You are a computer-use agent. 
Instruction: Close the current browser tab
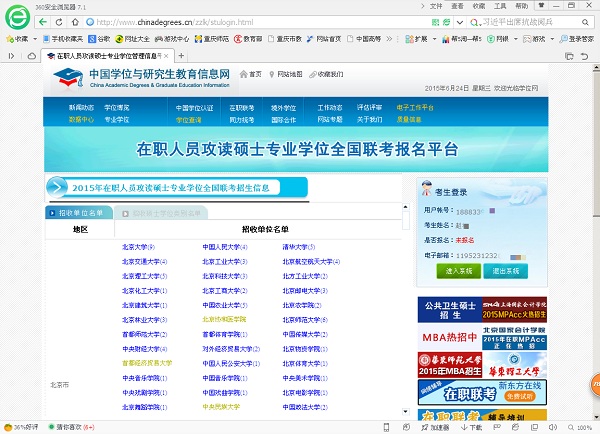coord(166,56)
